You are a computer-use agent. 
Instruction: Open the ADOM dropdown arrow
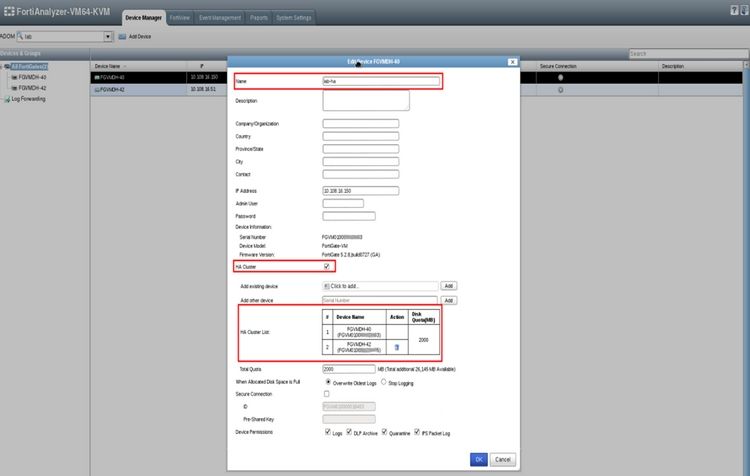coord(108,36)
